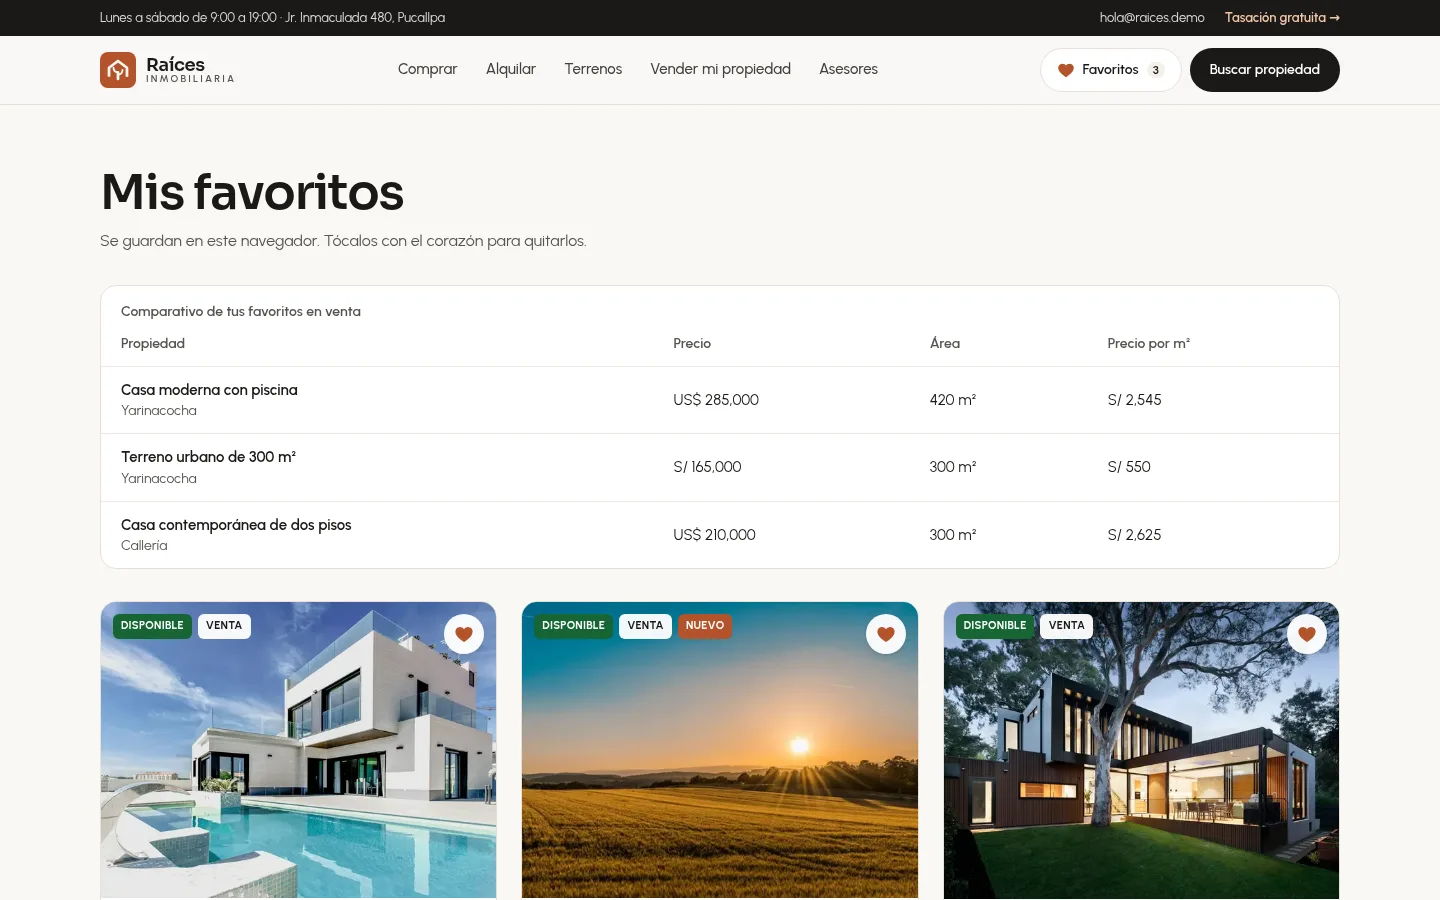
Task: Select the Casa moderna con piscina row title
Action: pos(209,390)
